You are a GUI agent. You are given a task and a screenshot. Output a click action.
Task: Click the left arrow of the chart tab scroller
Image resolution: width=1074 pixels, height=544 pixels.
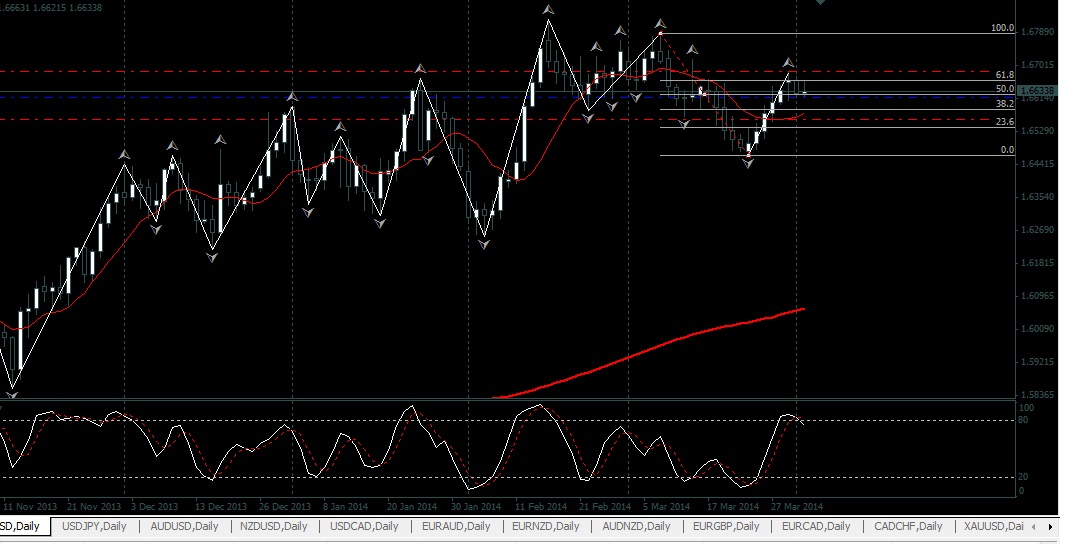click(x=1034, y=527)
